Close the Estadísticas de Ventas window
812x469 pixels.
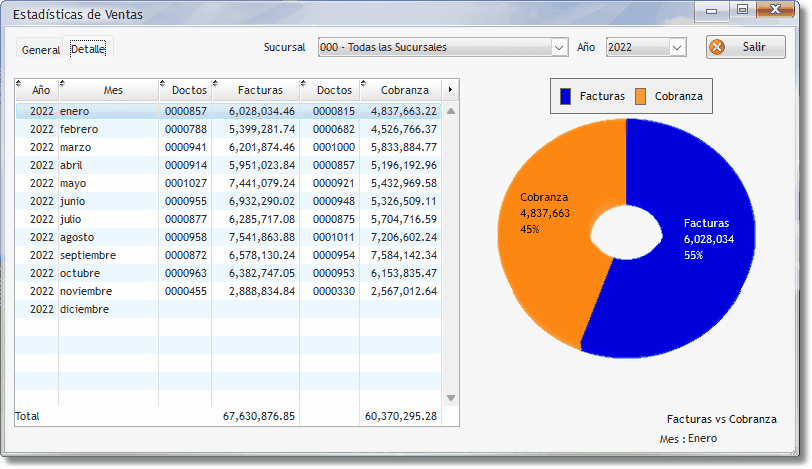click(x=775, y=10)
